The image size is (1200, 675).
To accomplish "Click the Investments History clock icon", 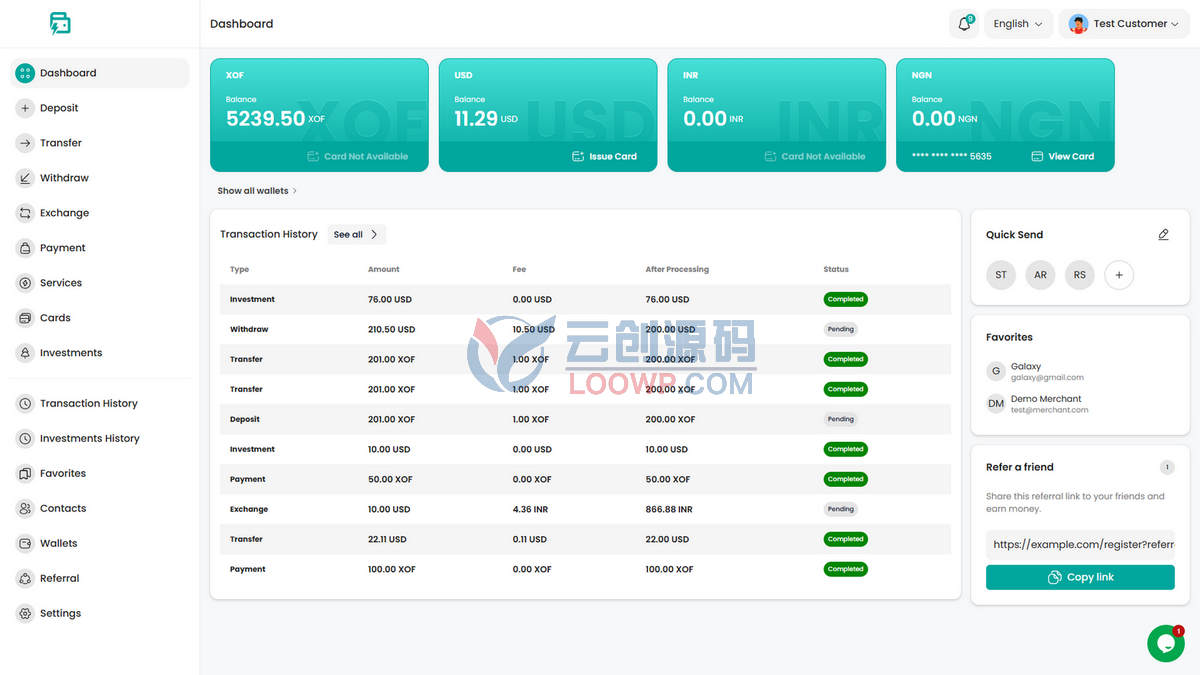I will coord(25,439).
